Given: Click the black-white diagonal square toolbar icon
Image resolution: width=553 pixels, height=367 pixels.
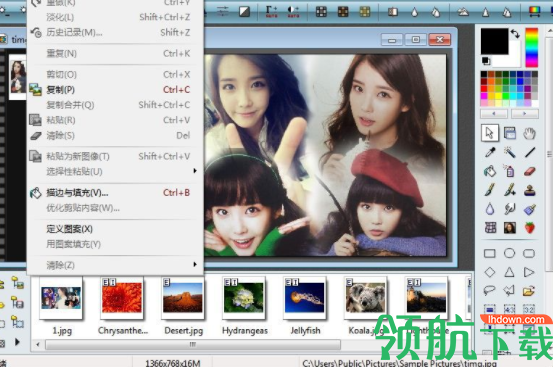Looking at the screenshot, I should click(x=244, y=12).
